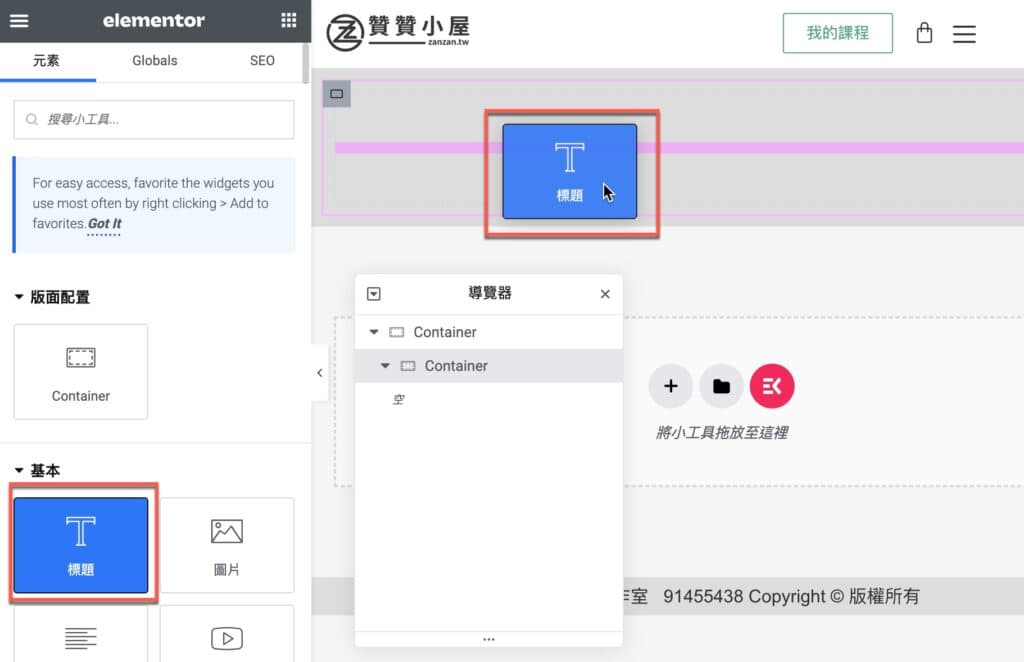1024x662 pixels.
Task: Select the top-level Container row
Action: point(488,332)
